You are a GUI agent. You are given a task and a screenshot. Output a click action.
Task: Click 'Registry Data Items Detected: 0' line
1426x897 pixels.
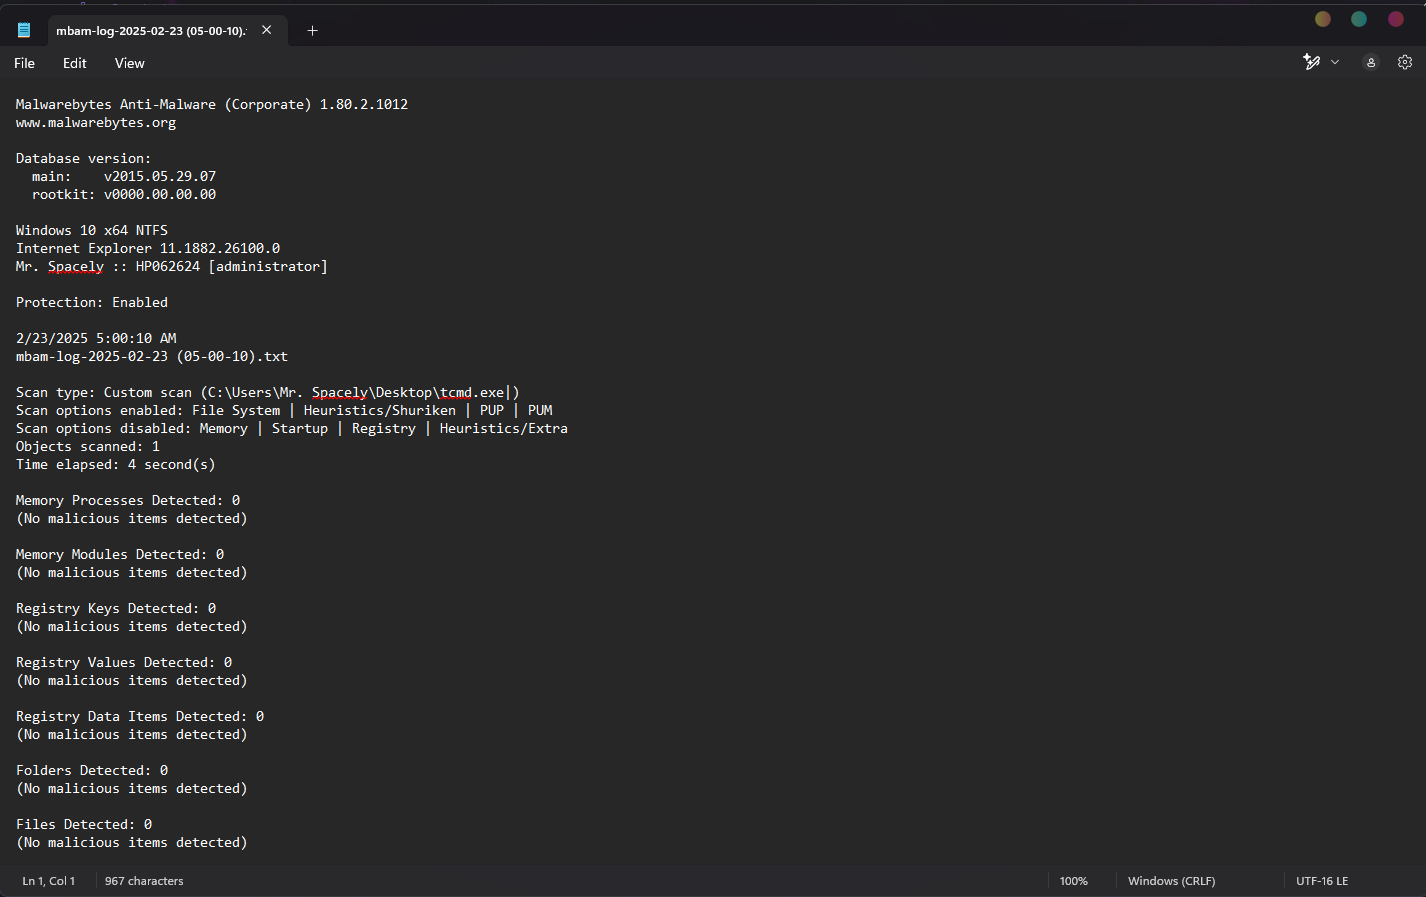140,716
